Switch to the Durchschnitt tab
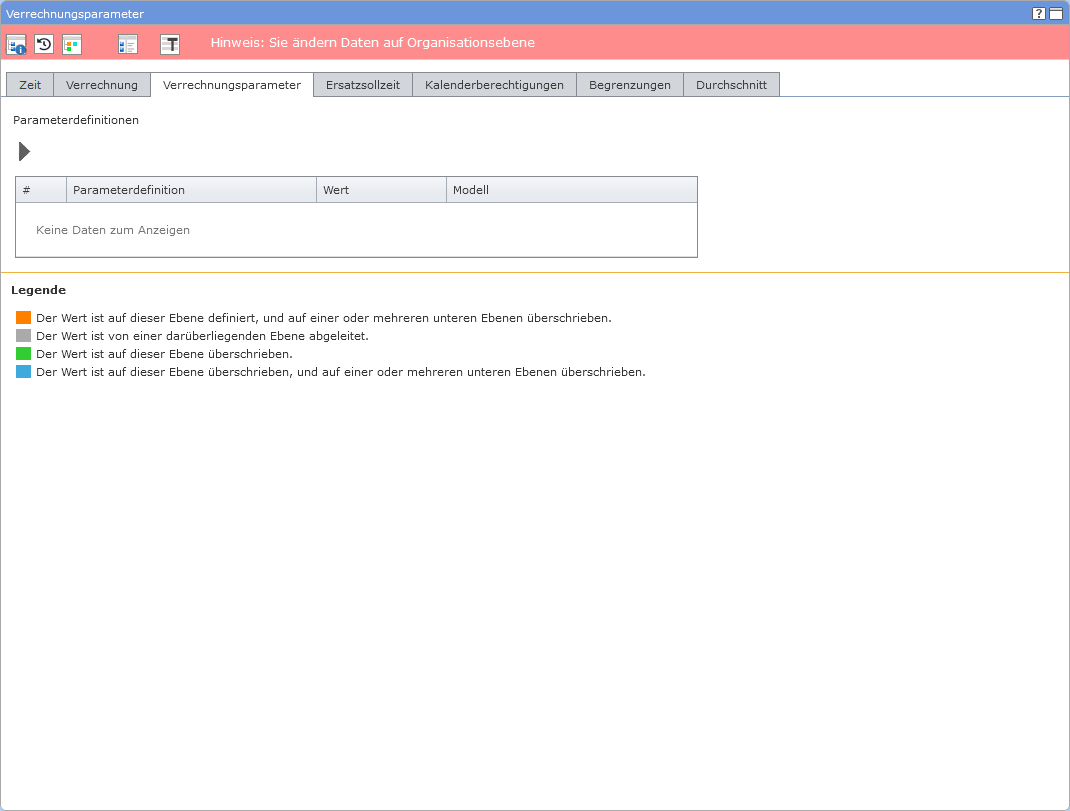The image size is (1070, 811). click(x=731, y=85)
